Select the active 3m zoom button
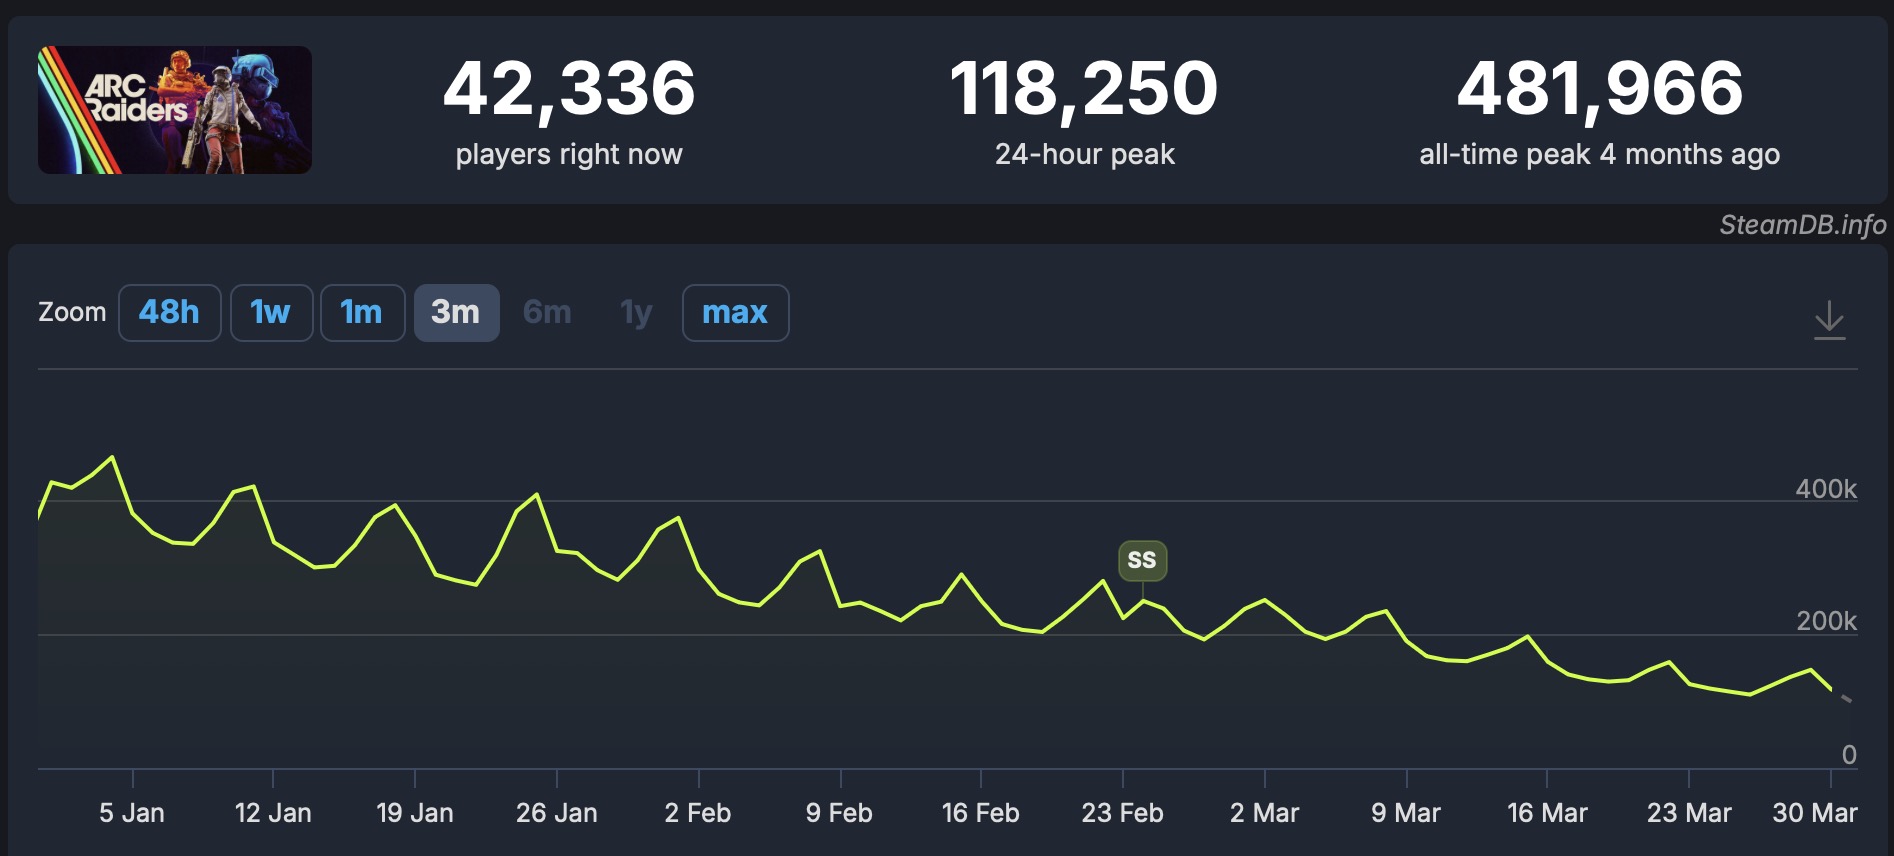The width and height of the screenshot is (1894, 856). 456,313
